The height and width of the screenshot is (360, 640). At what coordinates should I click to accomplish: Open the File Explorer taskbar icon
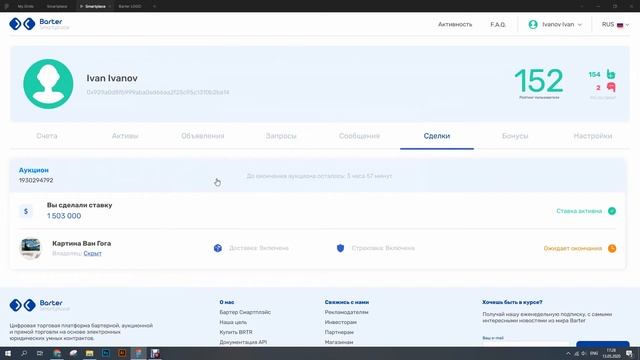(89, 353)
